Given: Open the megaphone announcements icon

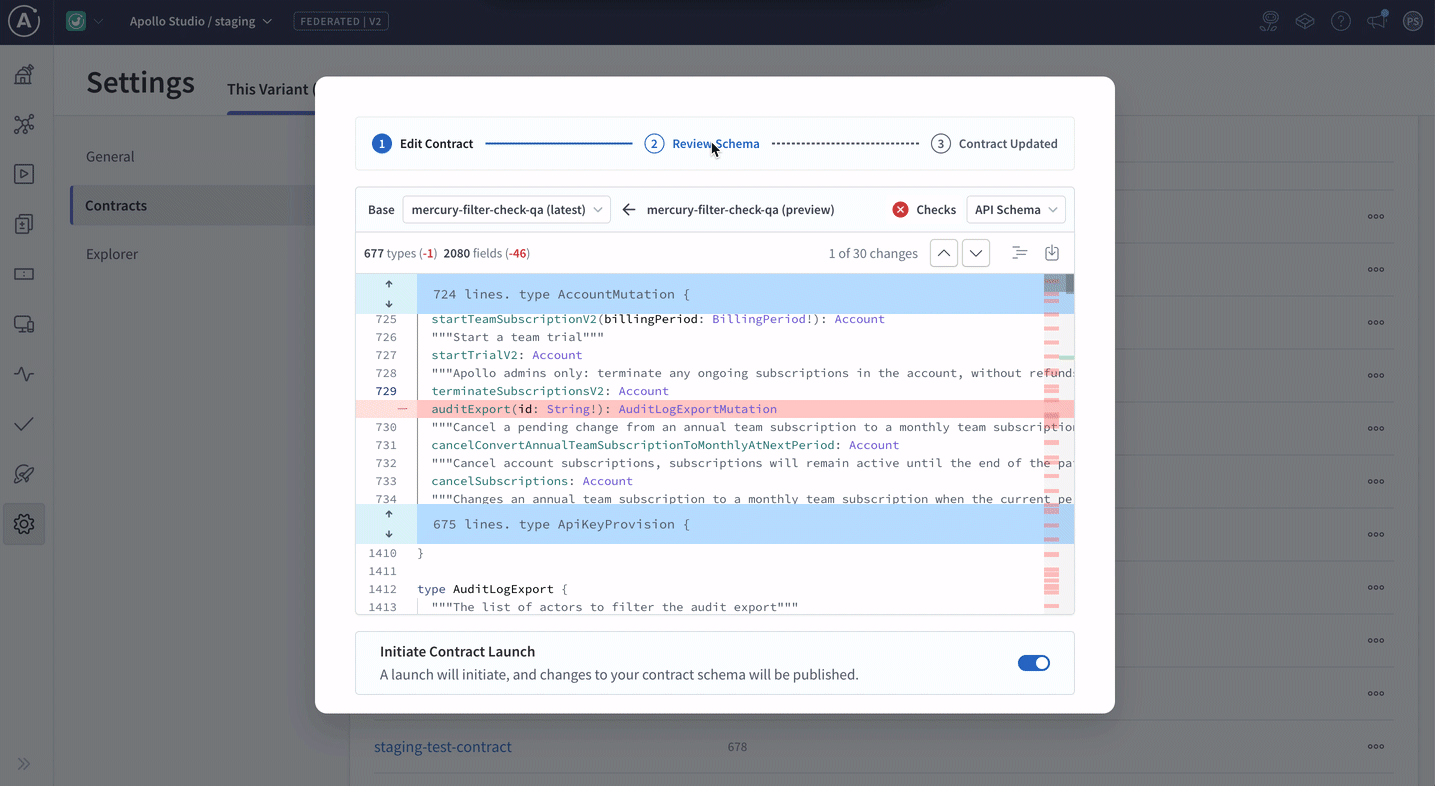Looking at the screenshot, I should [1377, 21].
